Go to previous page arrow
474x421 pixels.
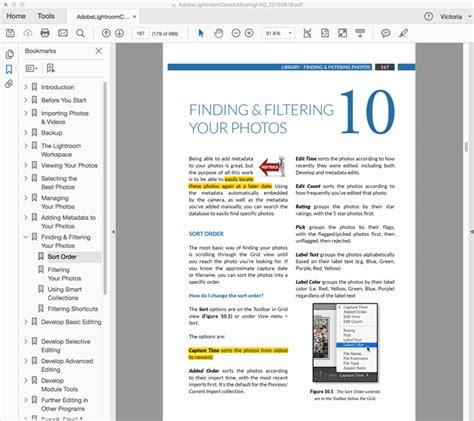click(x=106, y=33)
